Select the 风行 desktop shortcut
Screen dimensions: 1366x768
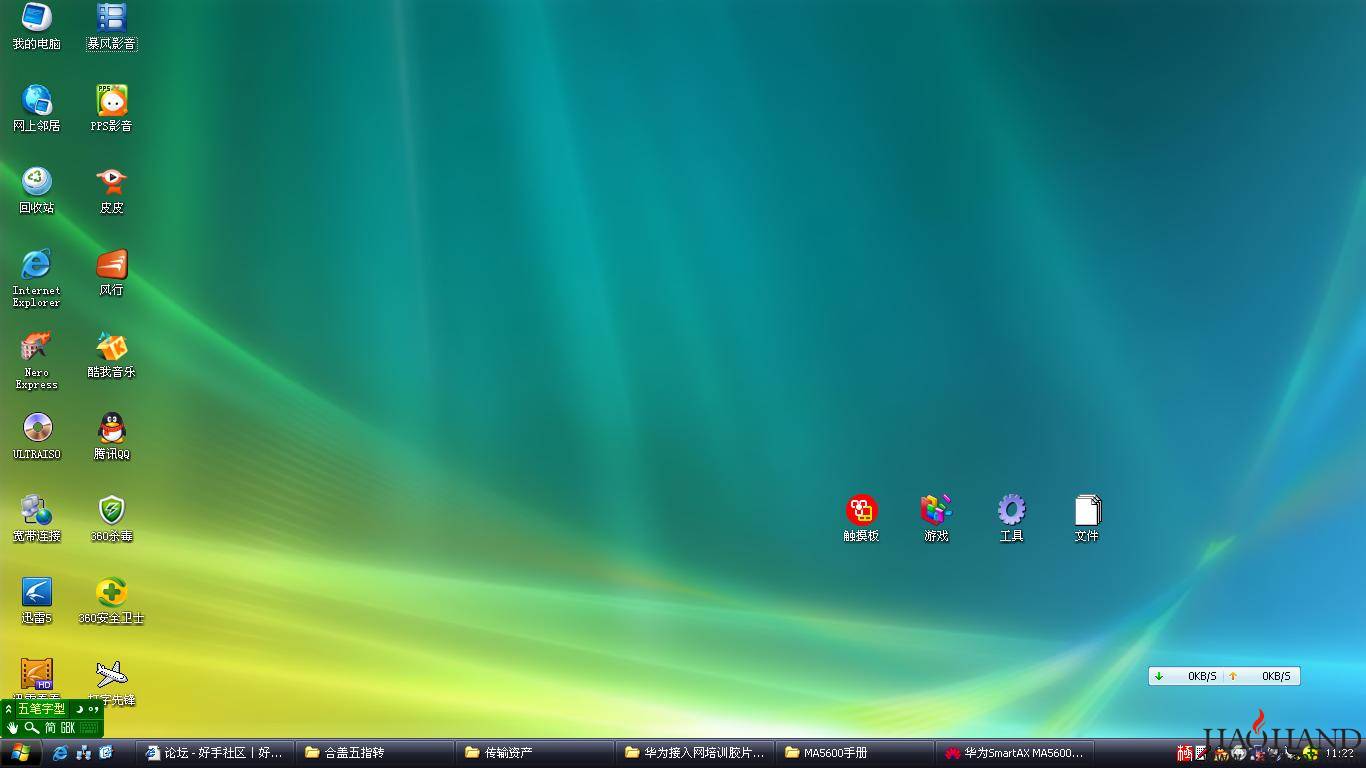pyautogui.click(x=111, y=273)
